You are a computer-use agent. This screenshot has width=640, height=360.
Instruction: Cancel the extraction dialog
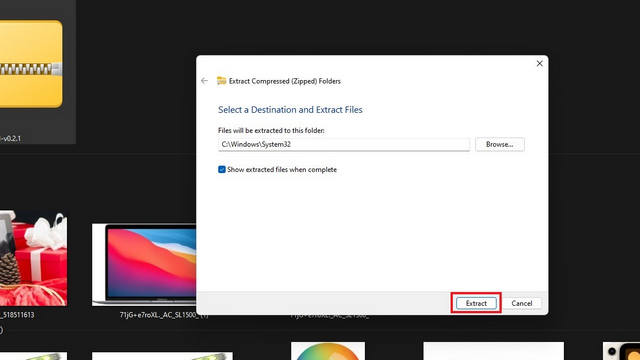522,303
